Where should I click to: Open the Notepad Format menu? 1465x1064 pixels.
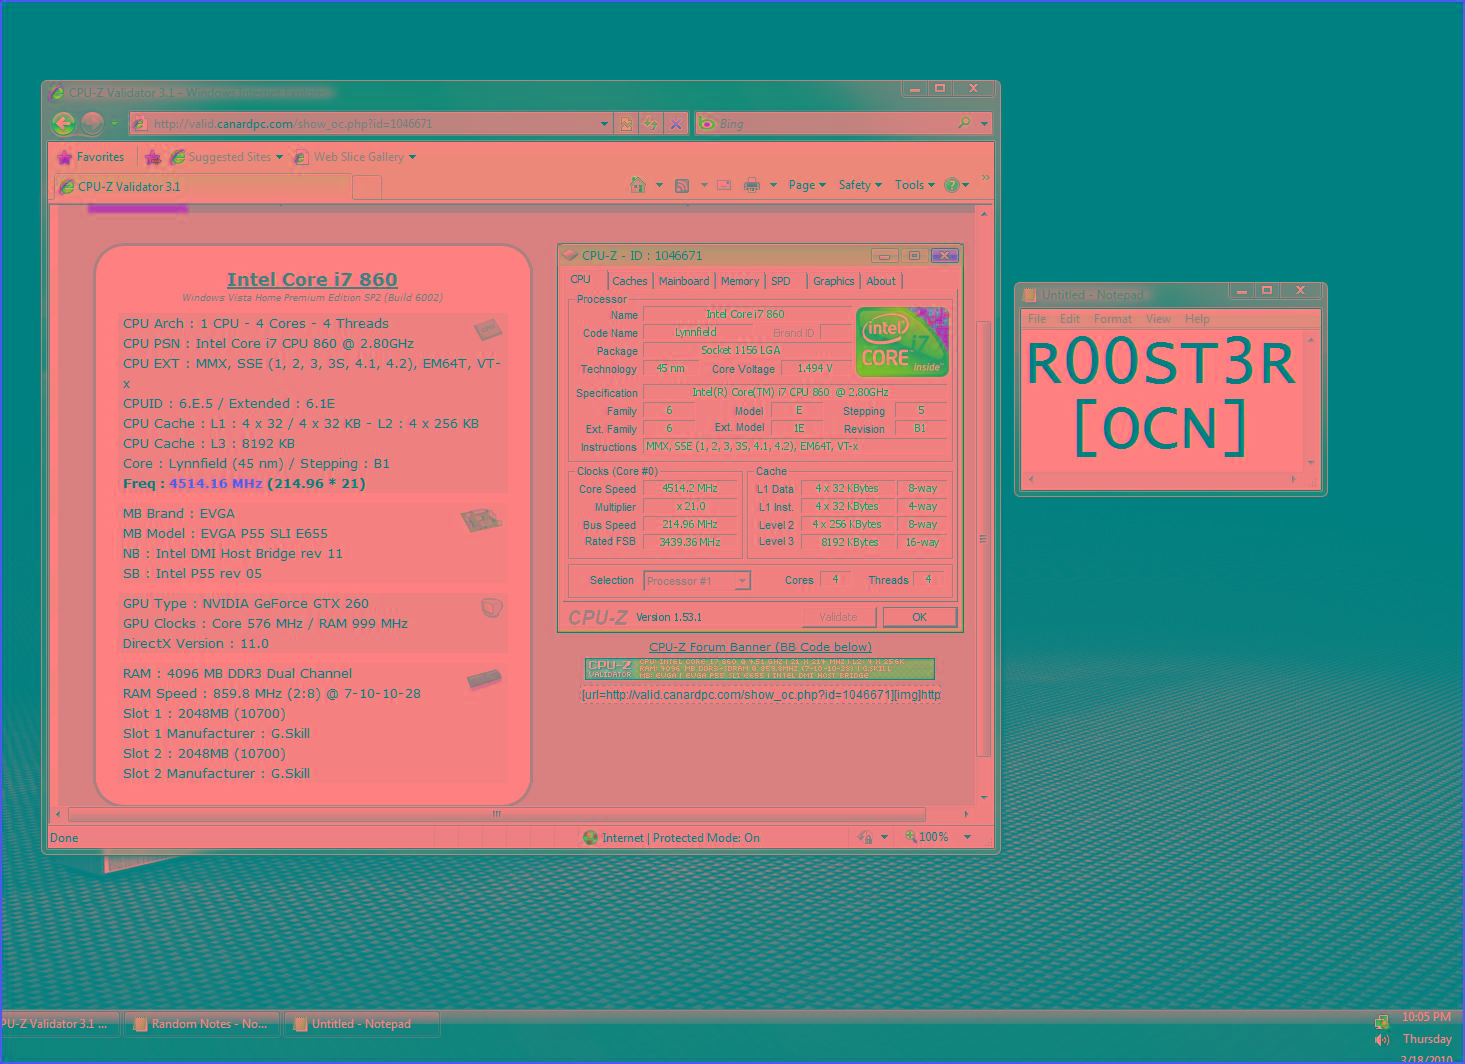pos(1112,319)
